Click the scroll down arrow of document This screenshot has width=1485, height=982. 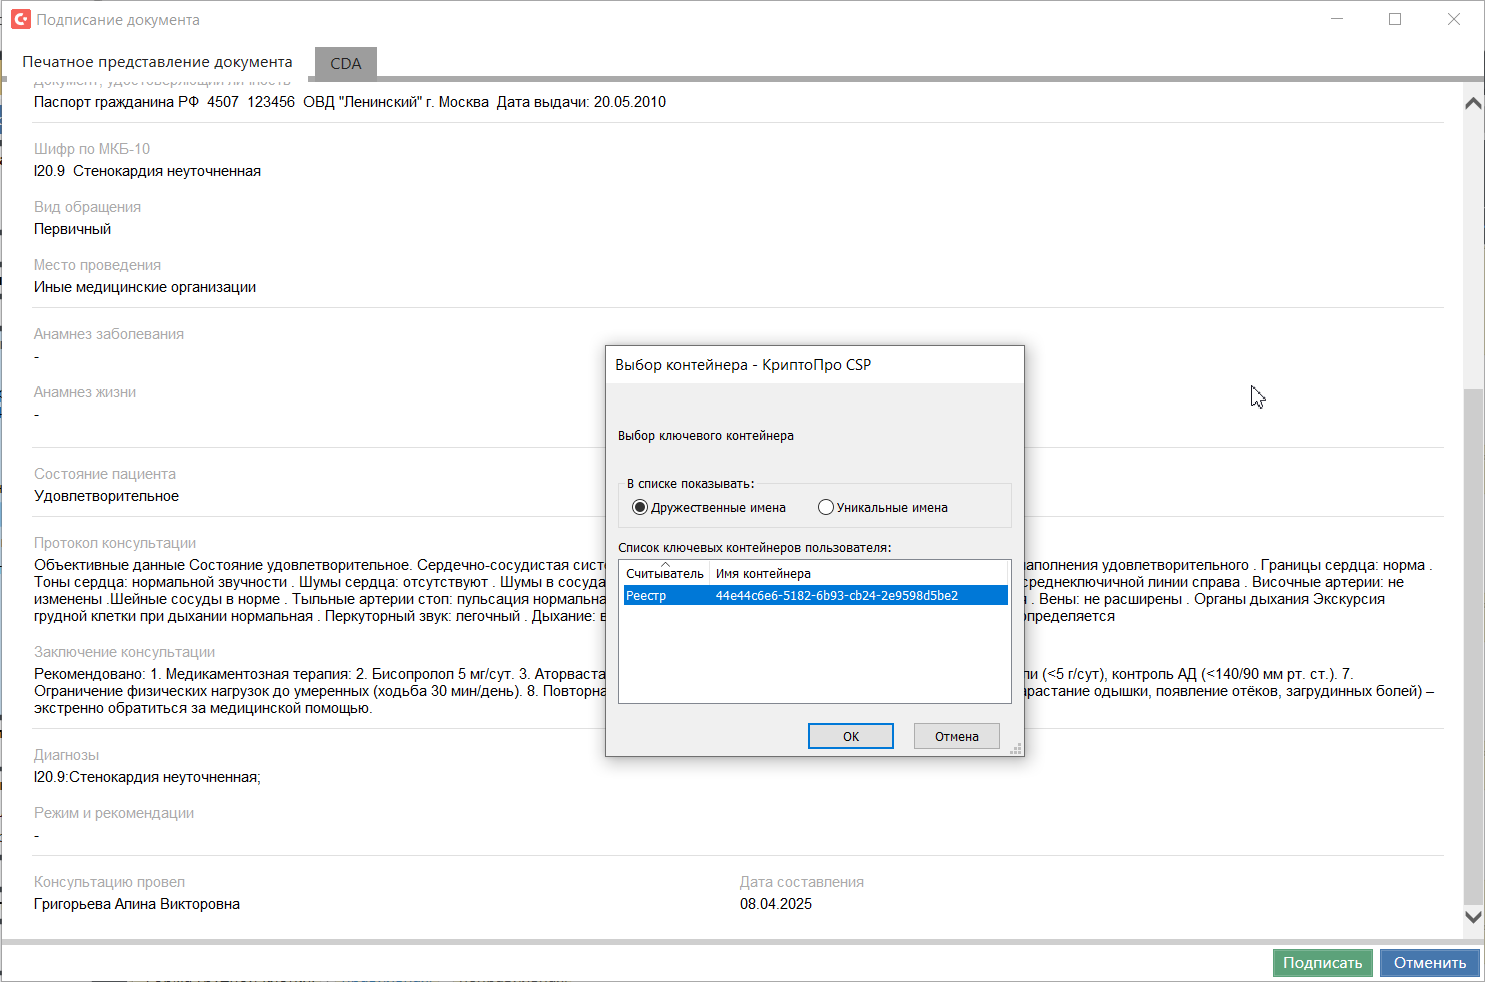[x=1473, y=916]
